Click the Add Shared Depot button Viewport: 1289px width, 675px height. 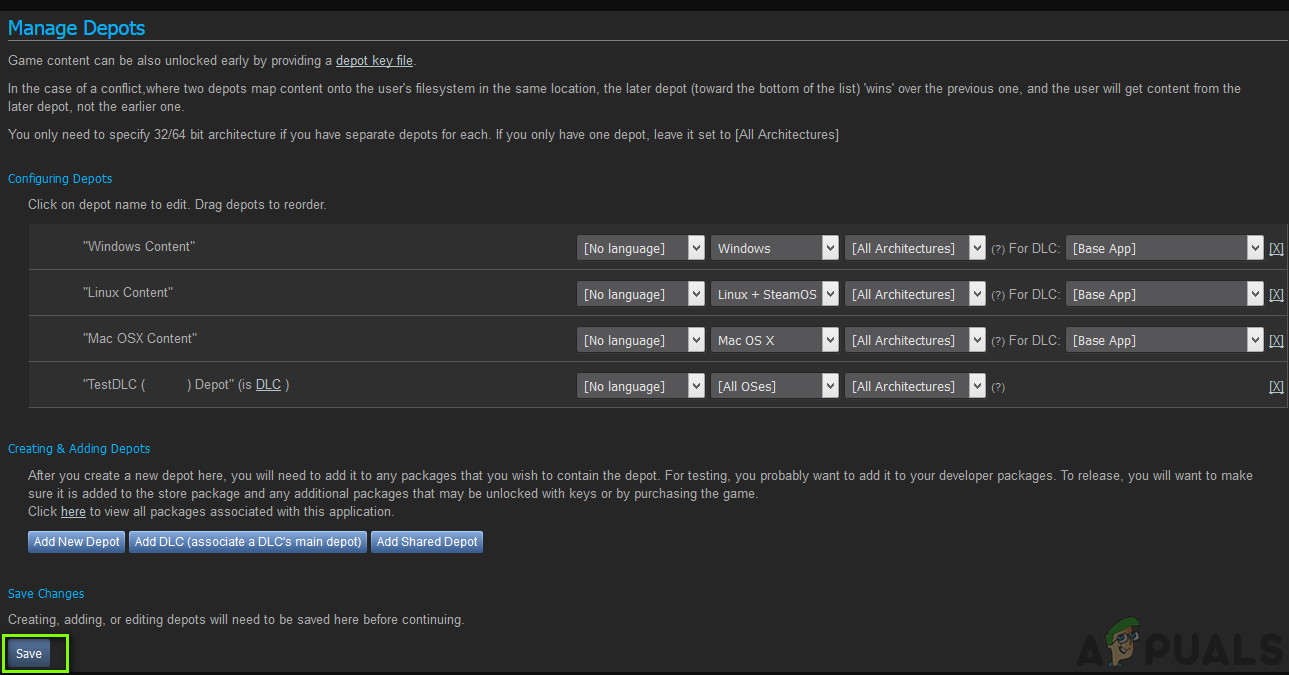[427, 541]
